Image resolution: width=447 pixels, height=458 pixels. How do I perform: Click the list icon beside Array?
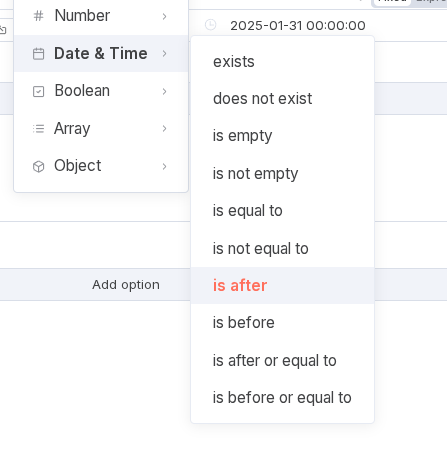[38, 129]
